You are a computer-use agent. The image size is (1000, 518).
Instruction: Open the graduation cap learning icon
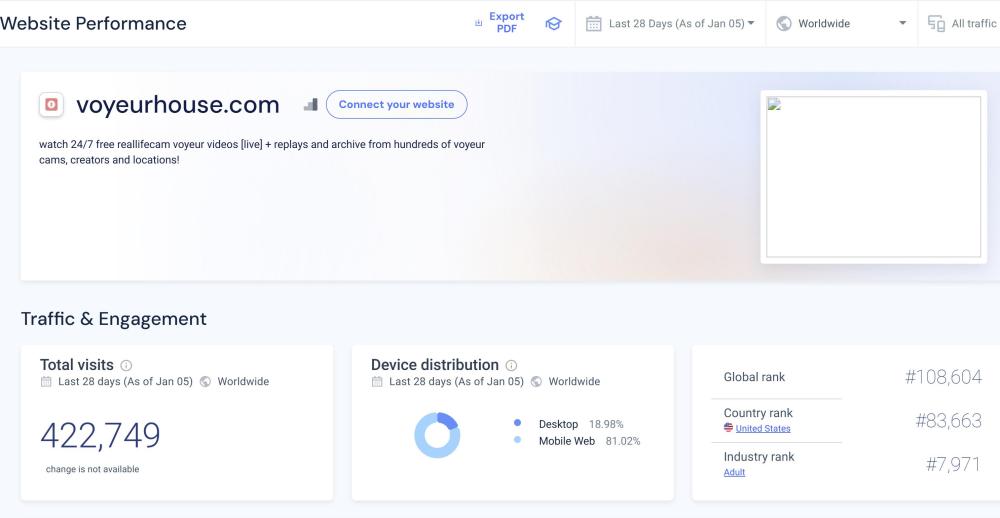pyautogui.click(x=553, y=23)
